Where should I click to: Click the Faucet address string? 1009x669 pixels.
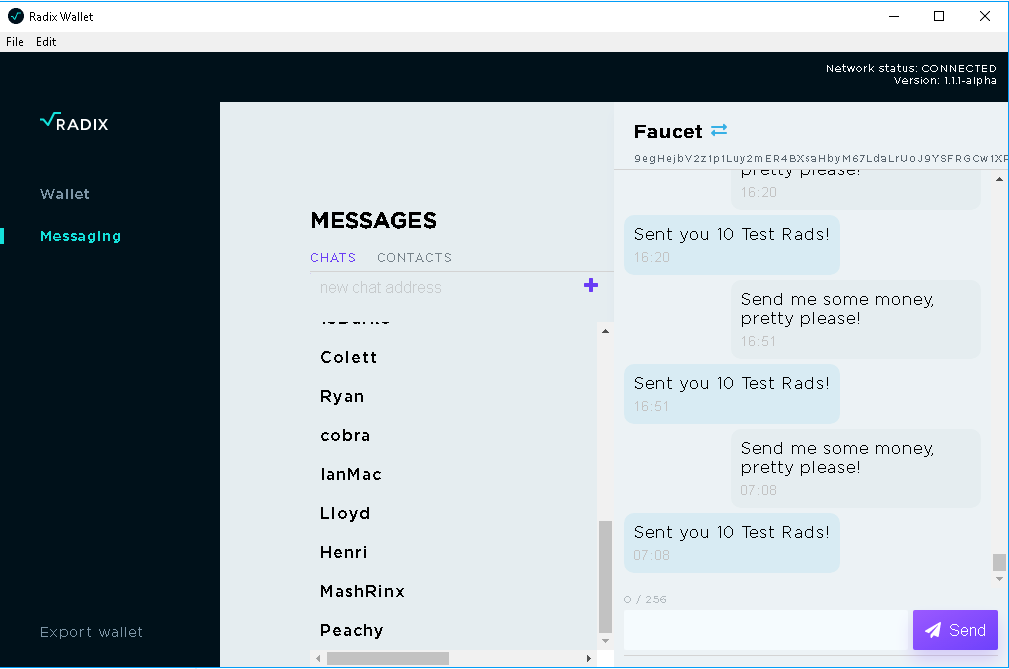point(819,158)
